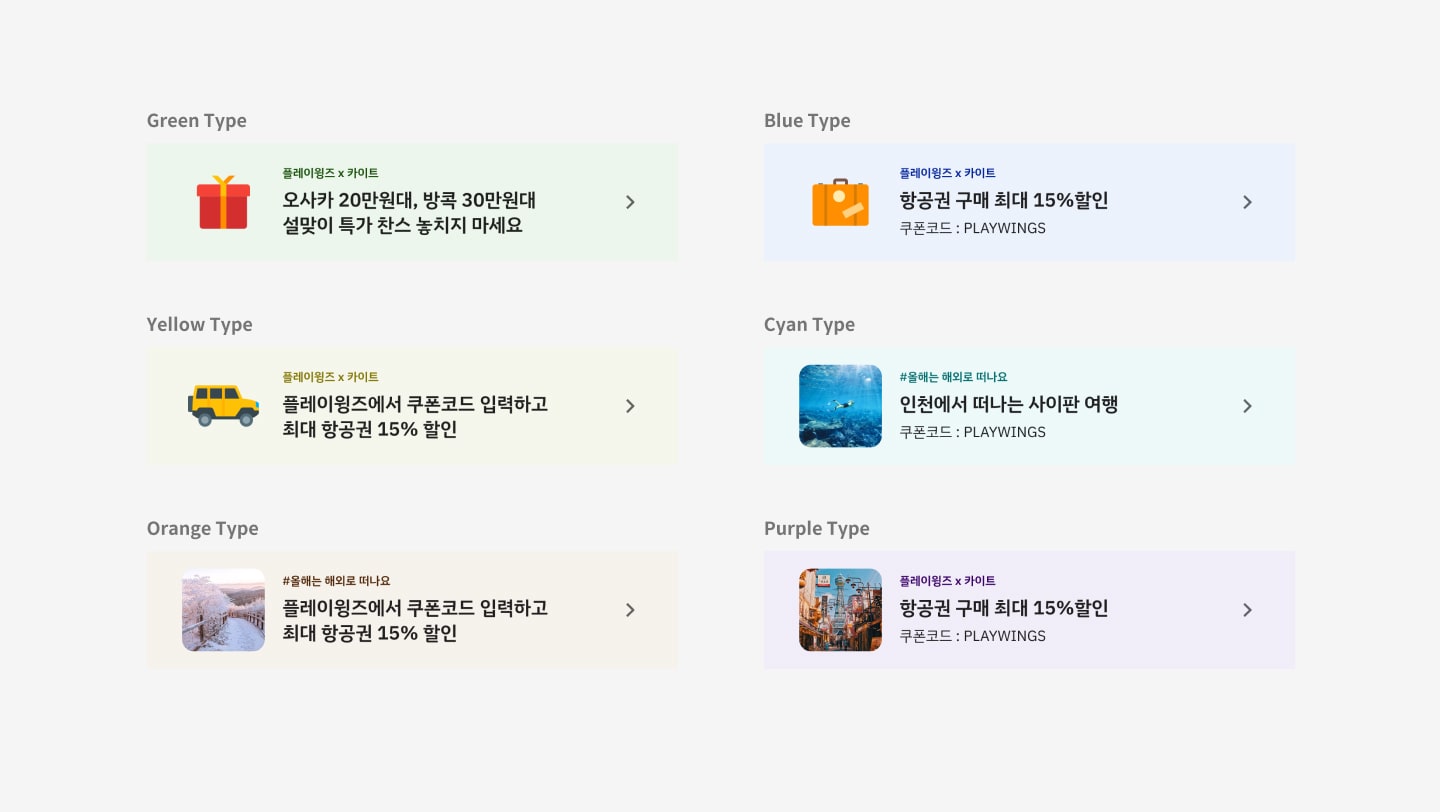The image size is (1440, 812).
Task: Expand the Cyan Type banner via its chevron
Action: tap(1247, 406)
